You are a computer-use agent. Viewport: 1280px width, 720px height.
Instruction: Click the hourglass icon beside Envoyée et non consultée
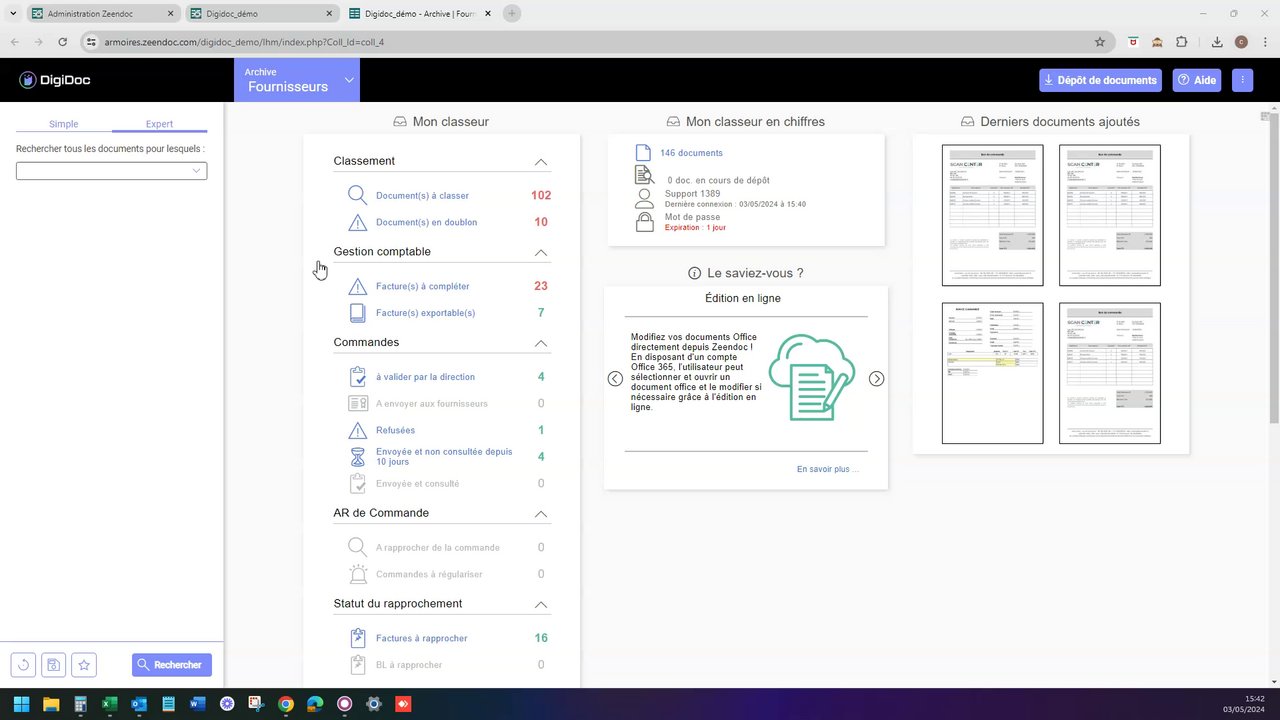coord(357,457)
